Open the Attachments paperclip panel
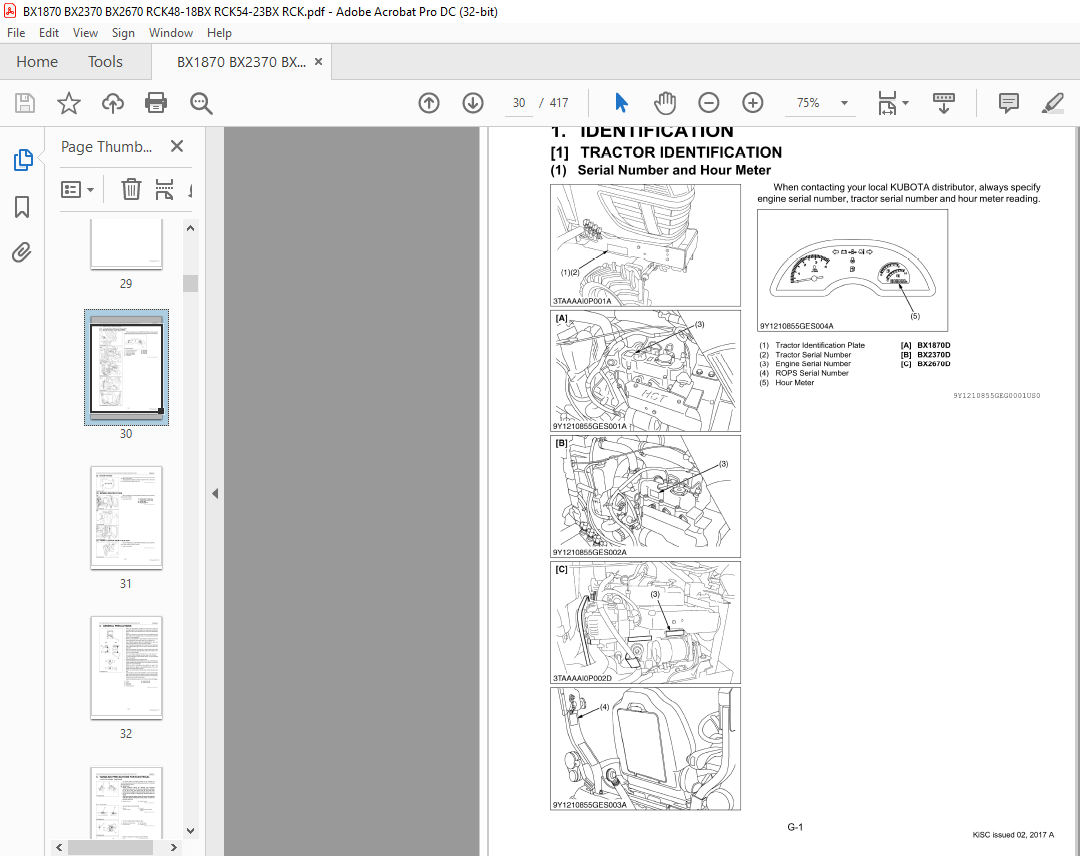 (x=21, y=253)
